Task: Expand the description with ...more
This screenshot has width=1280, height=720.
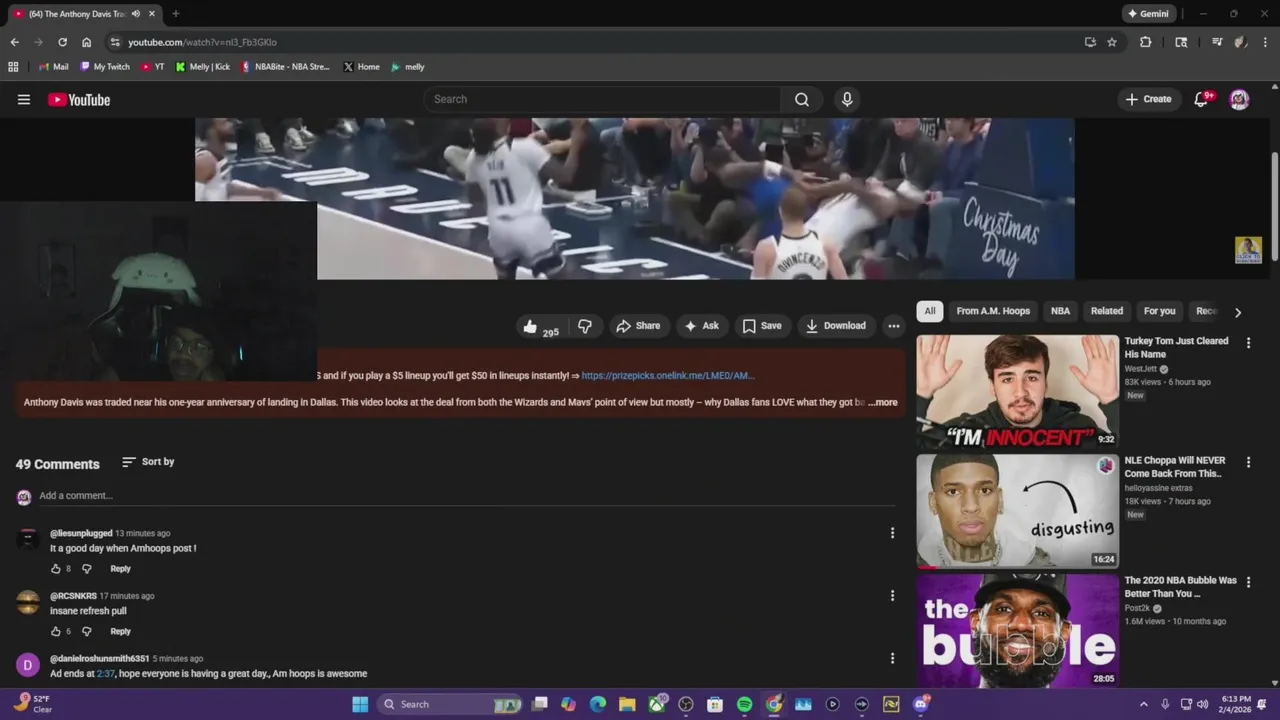Action: pos(883,402)
